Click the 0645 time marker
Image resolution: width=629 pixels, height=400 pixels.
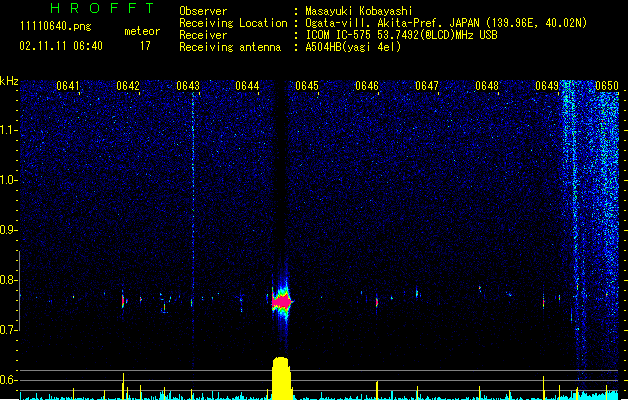pyautogui.click(x=307, y=86)
